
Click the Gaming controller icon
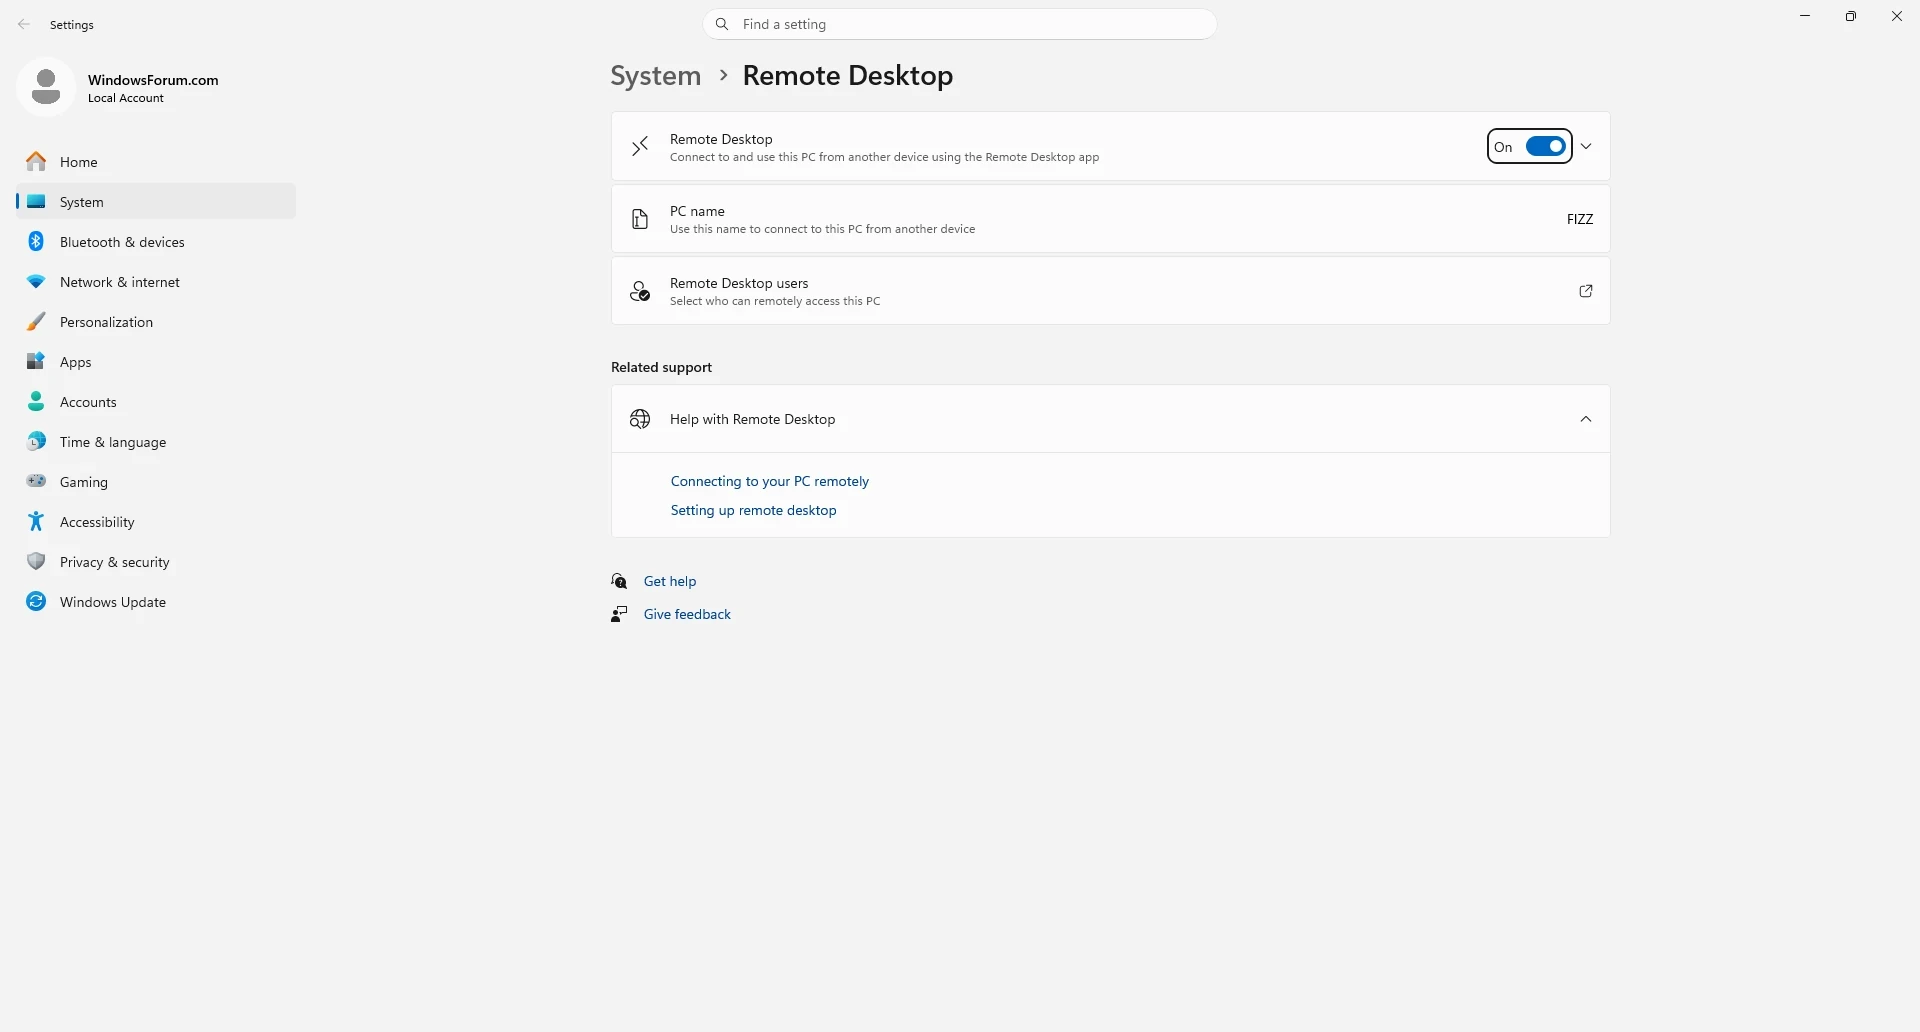click(x=36, y=481)
